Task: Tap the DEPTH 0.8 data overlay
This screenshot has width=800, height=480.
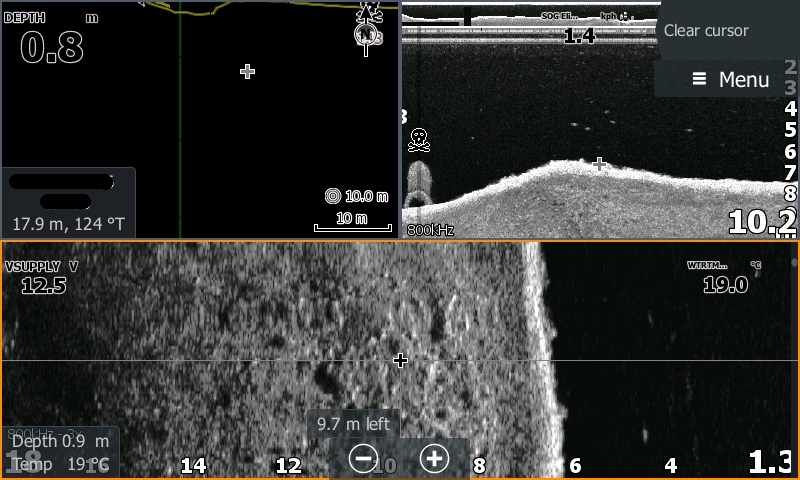Action: click(x=52, y=40)
